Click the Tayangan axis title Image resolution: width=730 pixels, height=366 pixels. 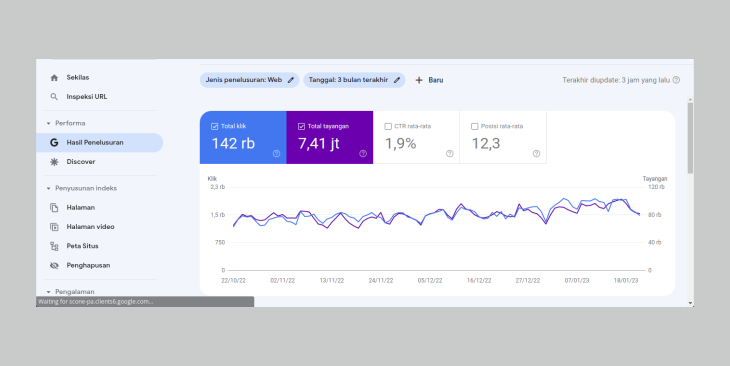655,179
